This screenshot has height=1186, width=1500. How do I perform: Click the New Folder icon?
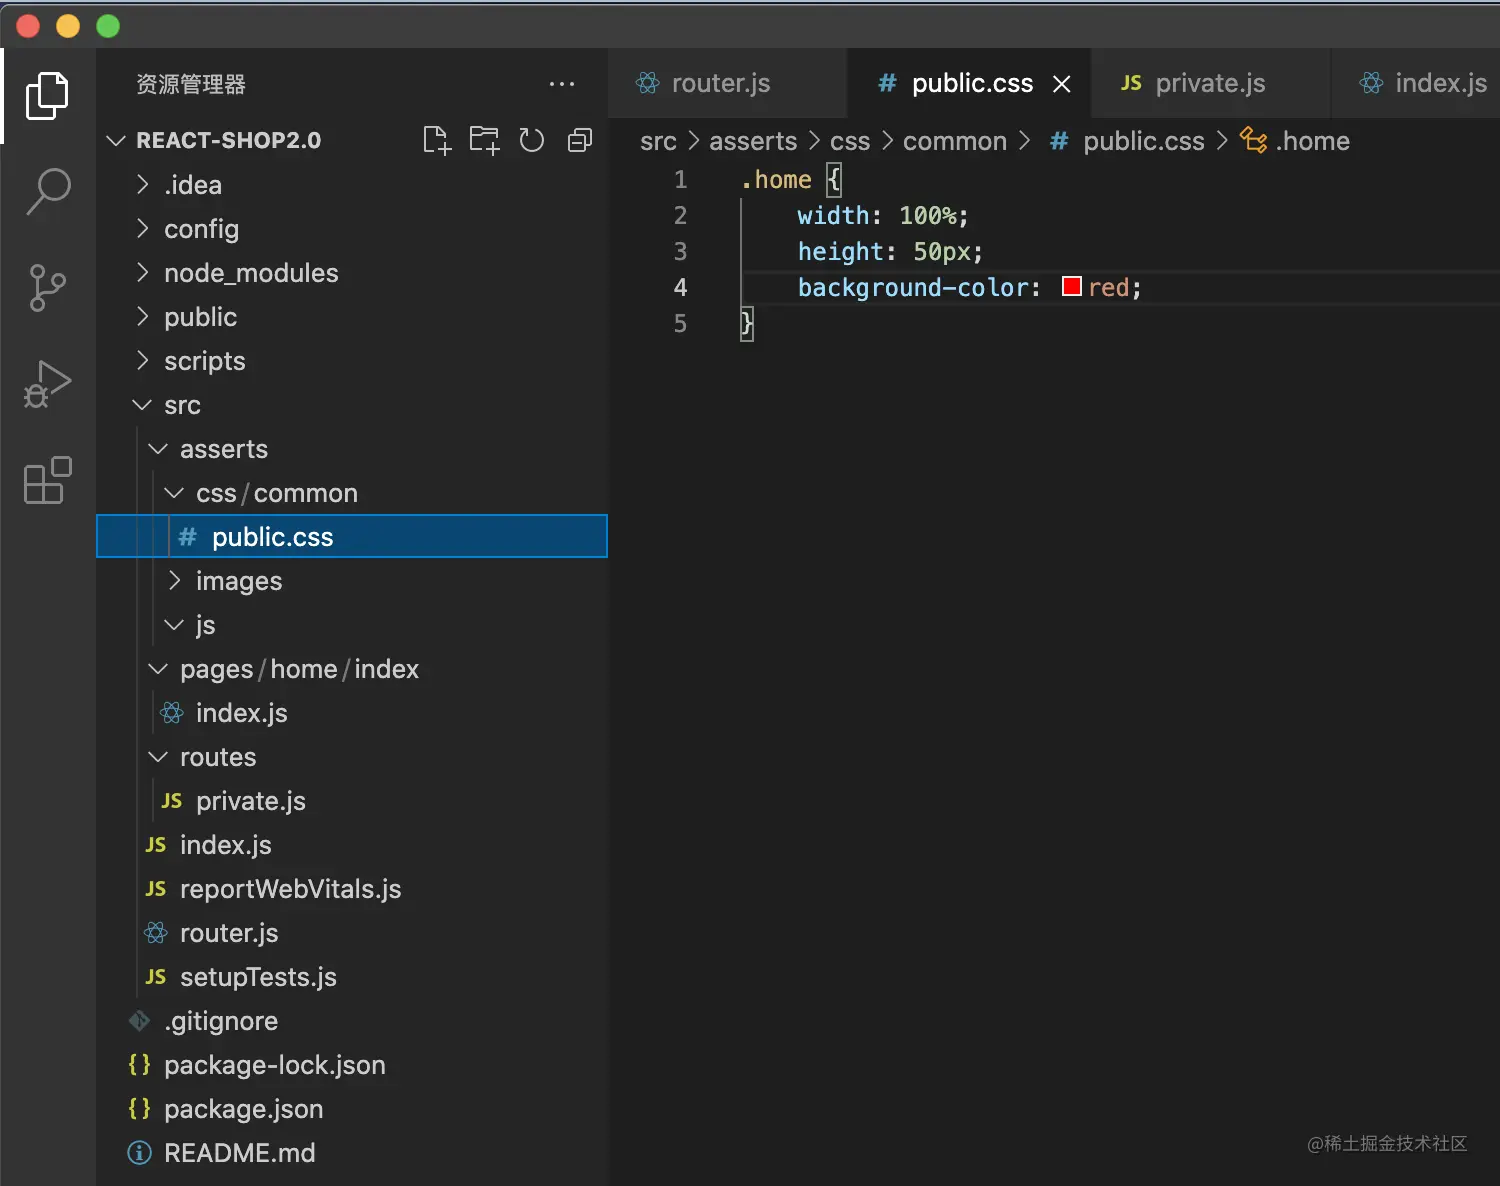485,140
